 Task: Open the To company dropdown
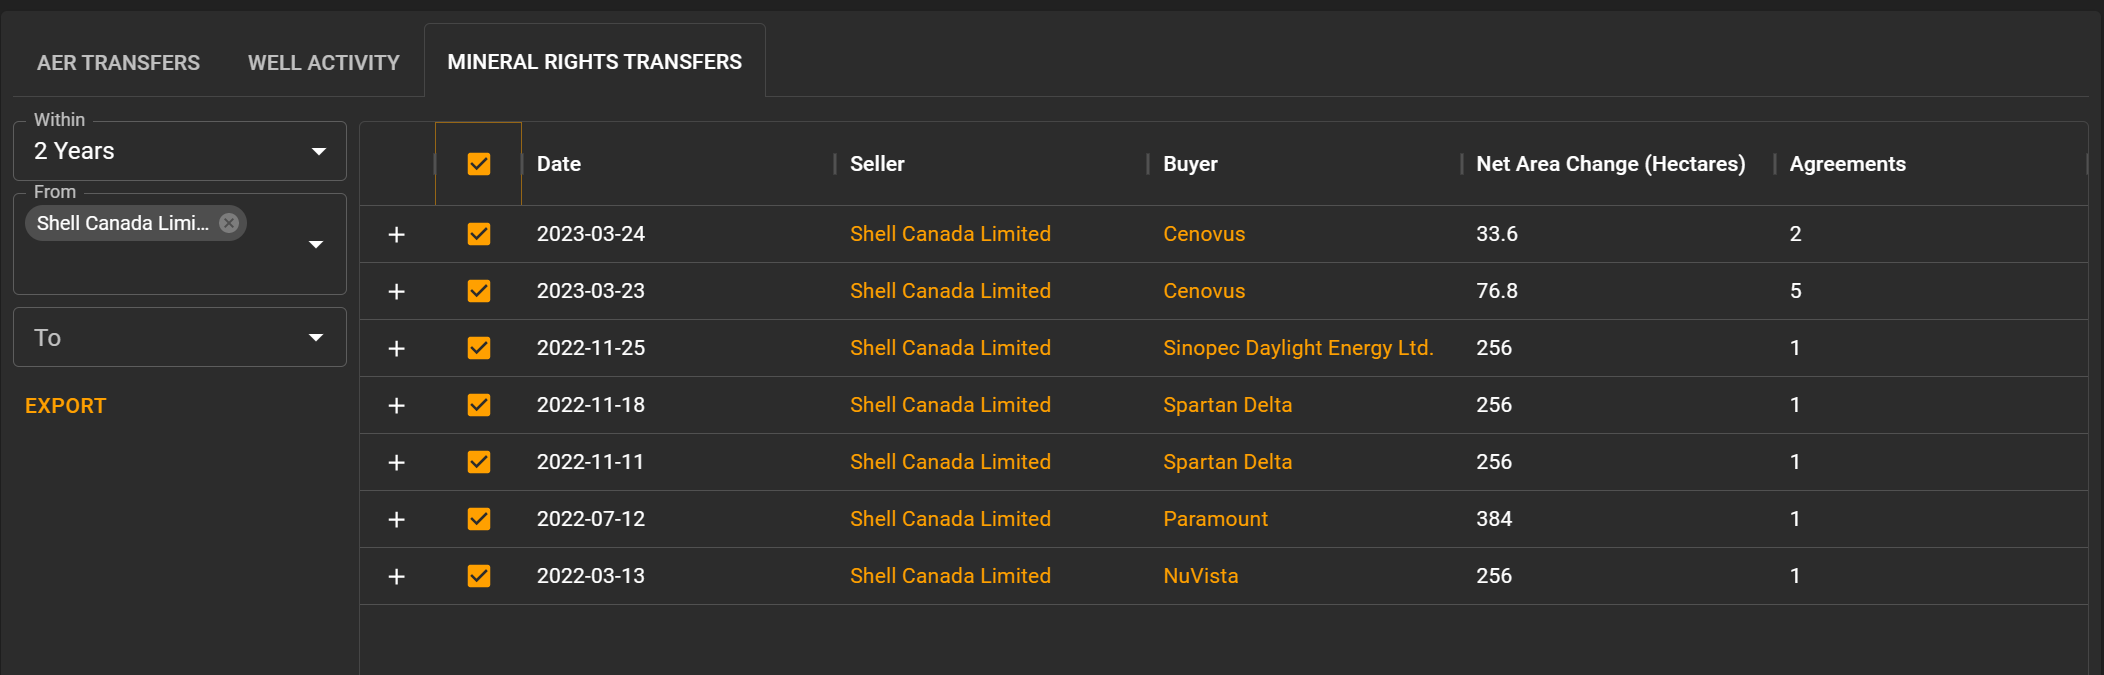tap(316, 337)
